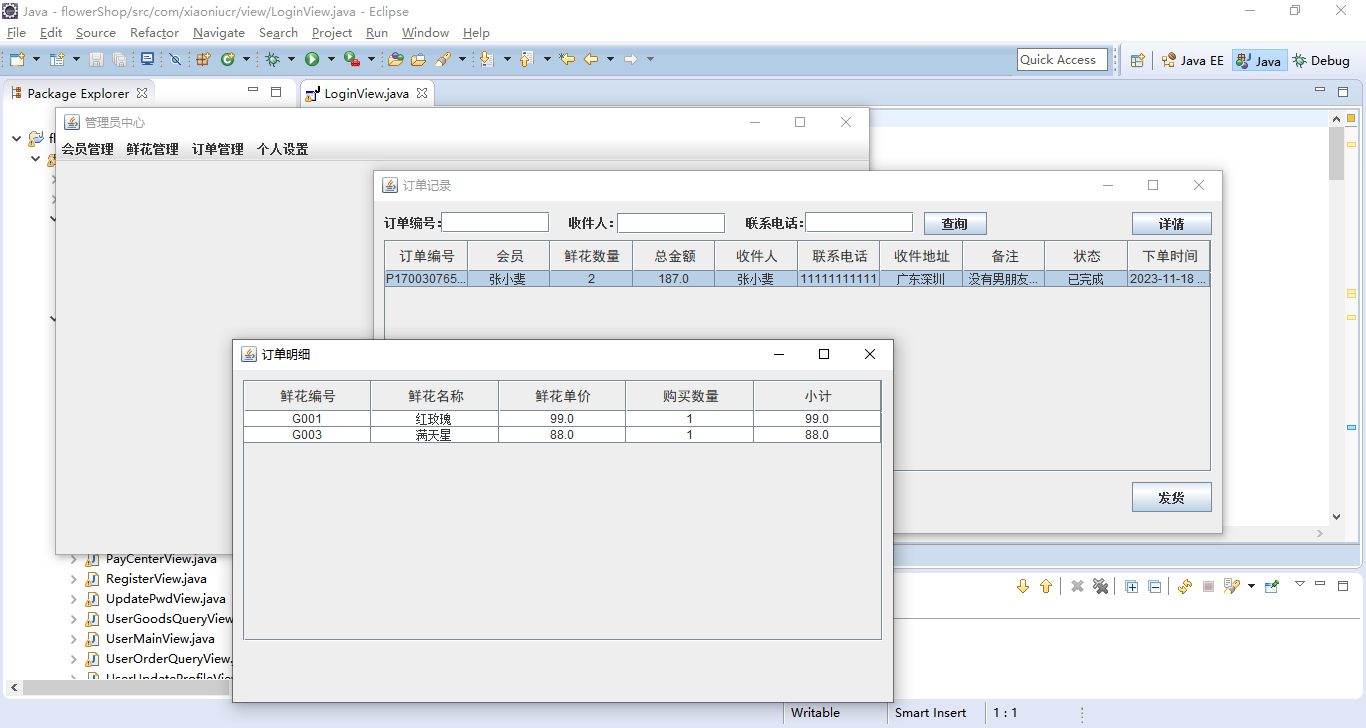Click the New Java Package icon
Viewport: 1366px width, 728px height.
203,60
